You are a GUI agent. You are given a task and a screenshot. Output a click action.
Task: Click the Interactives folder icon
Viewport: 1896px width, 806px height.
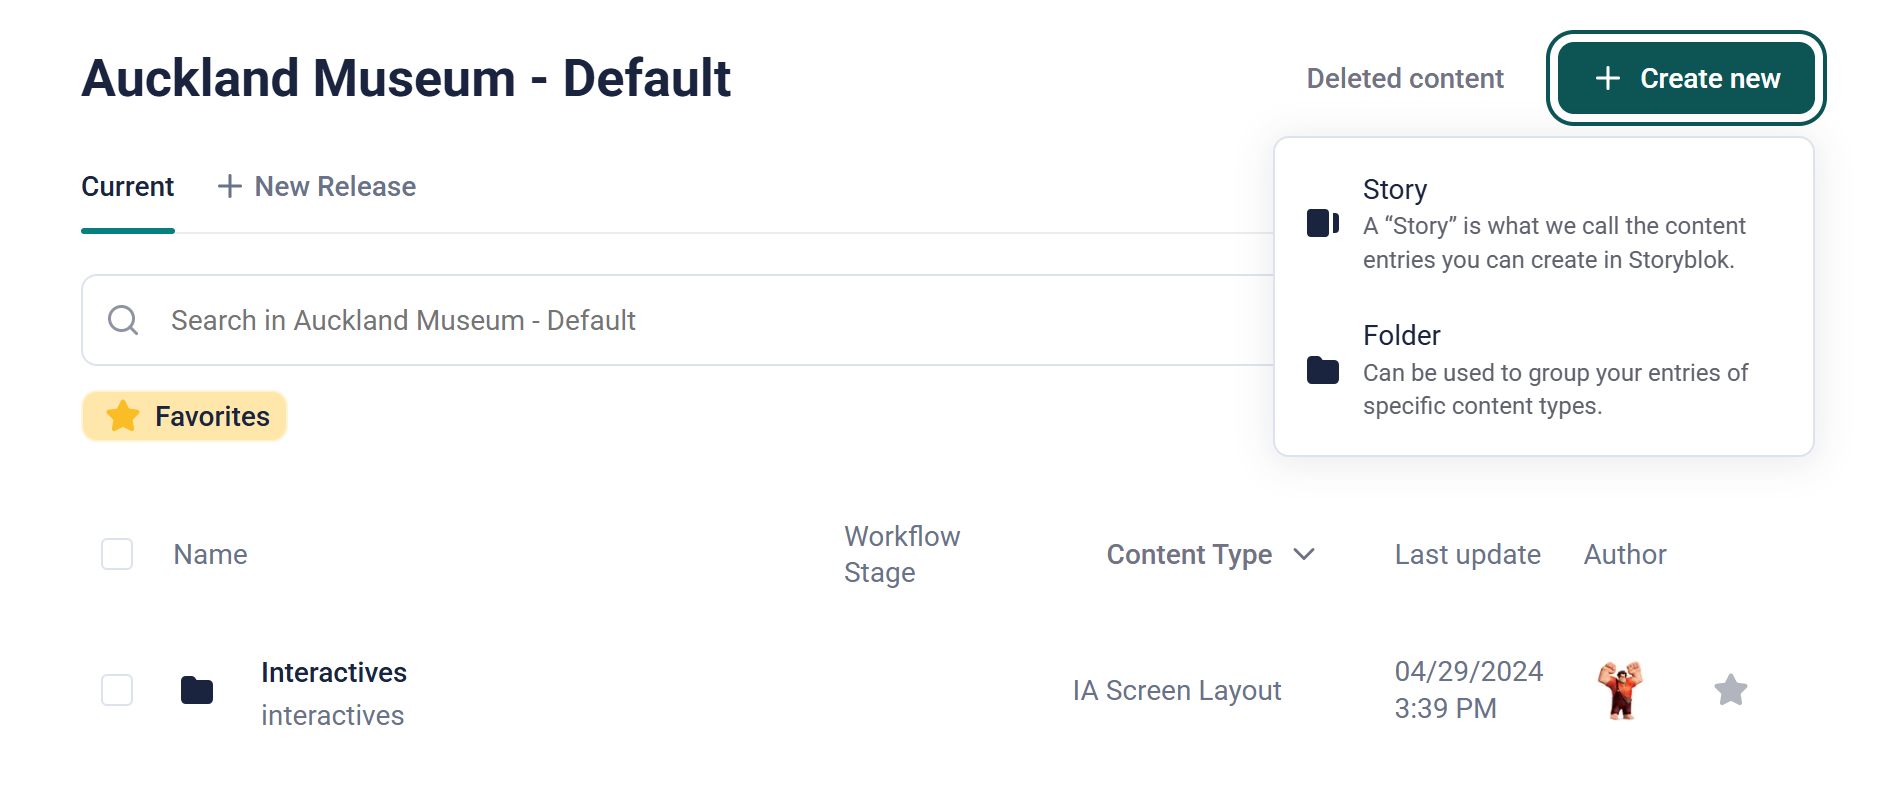pos(197,690)
